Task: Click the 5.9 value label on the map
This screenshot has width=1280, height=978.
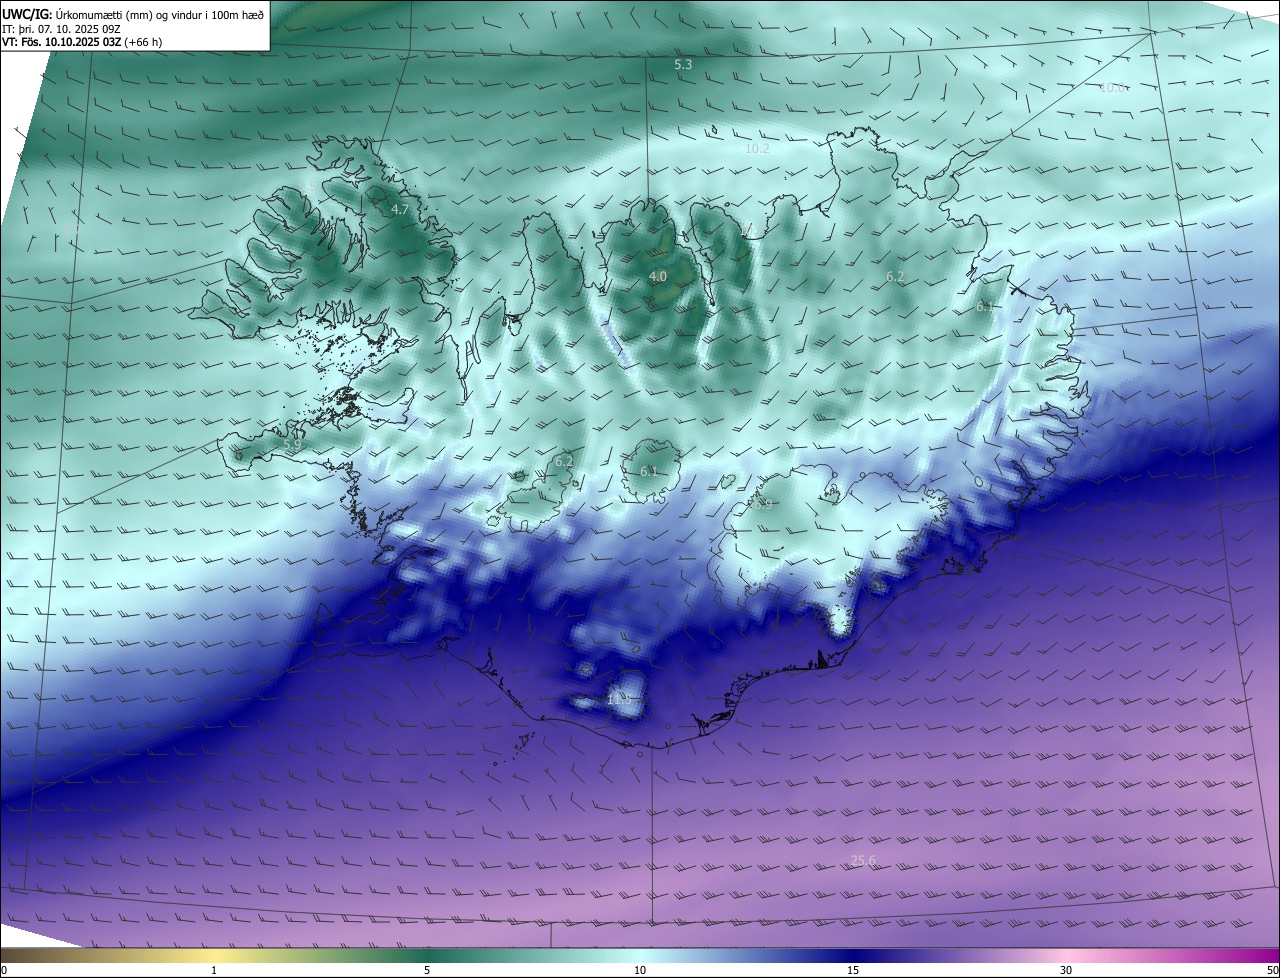Action: [293, 445]
